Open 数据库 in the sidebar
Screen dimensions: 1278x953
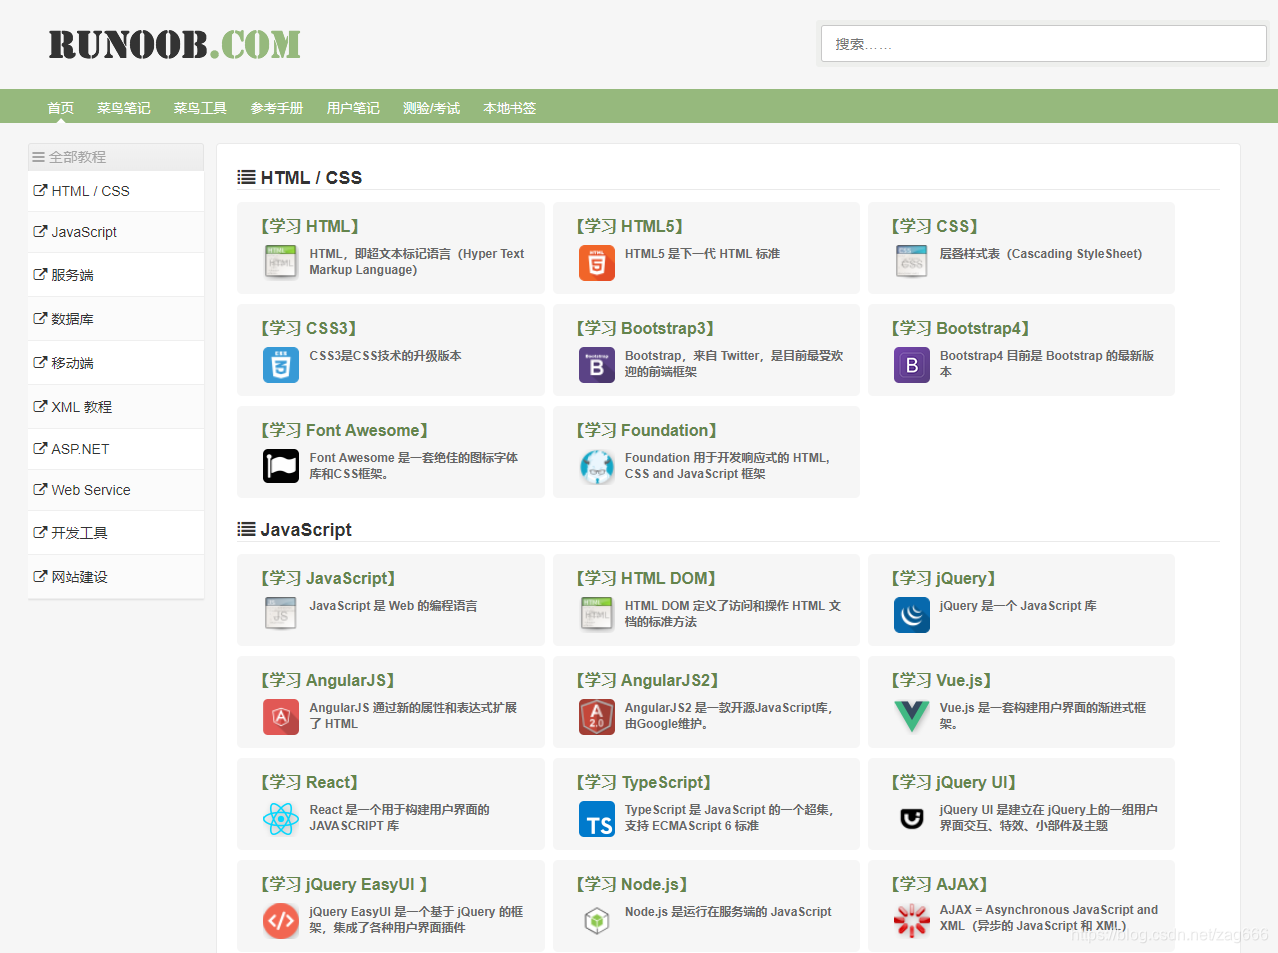[116, 319]
